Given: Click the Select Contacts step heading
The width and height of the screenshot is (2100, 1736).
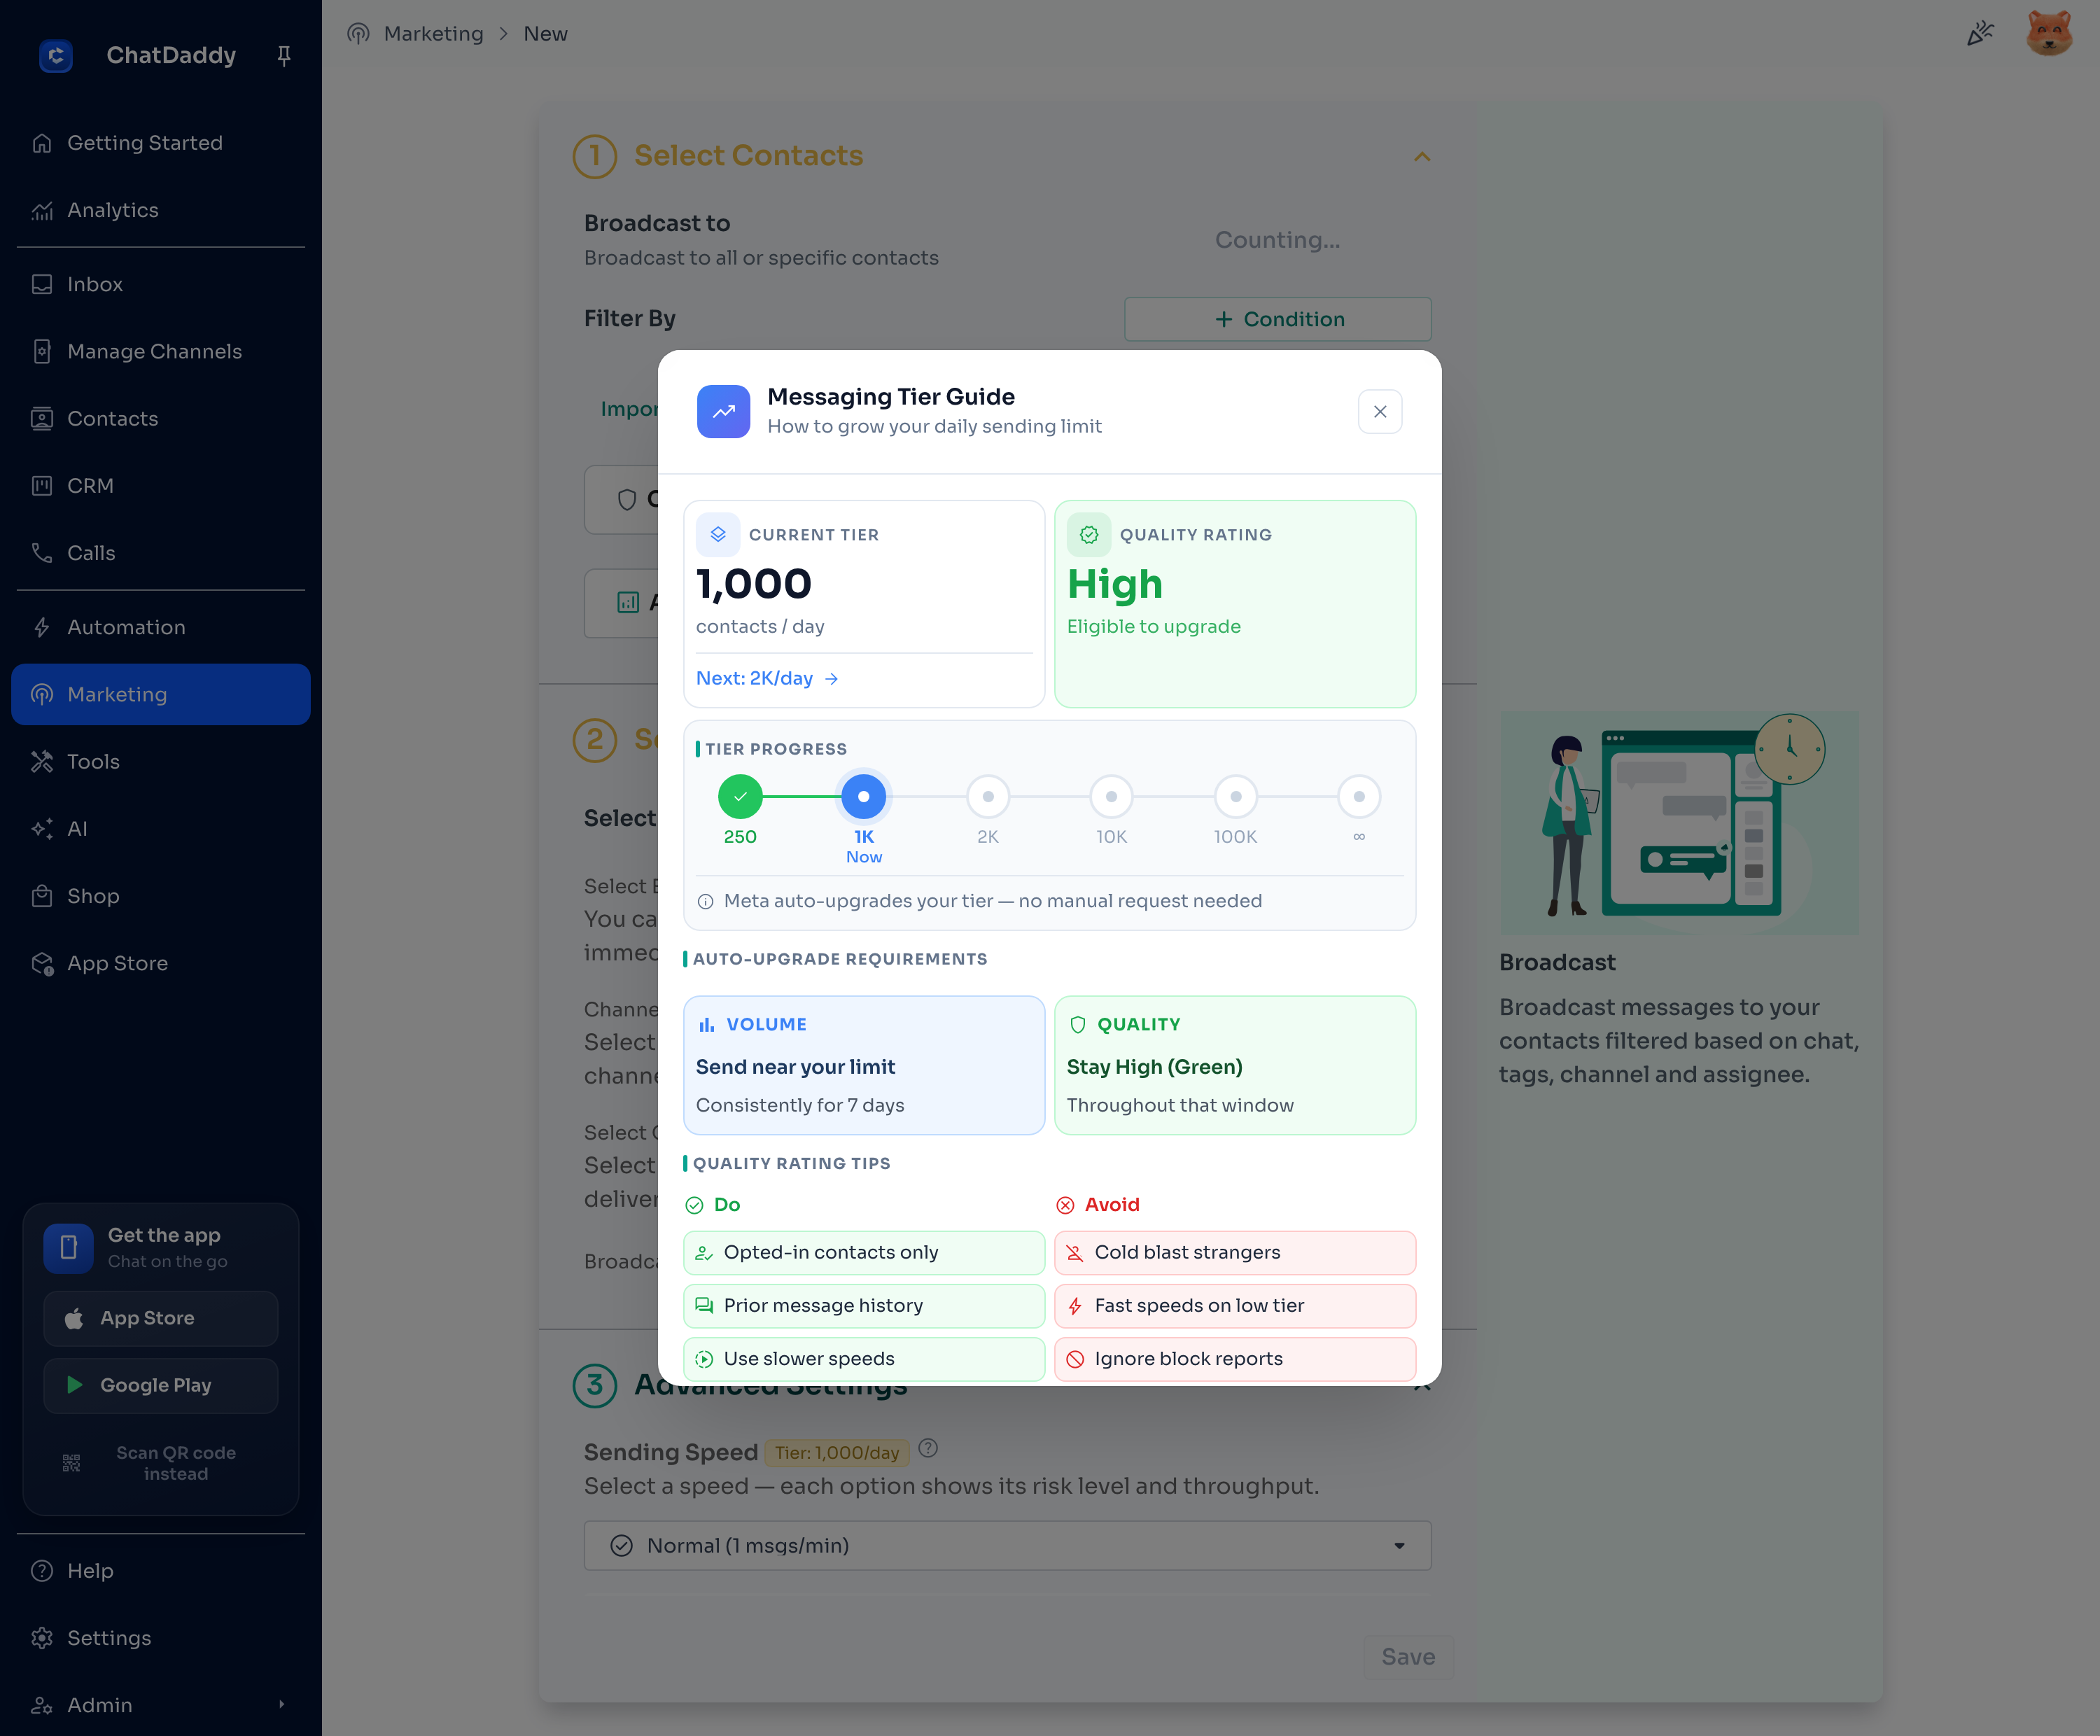Looking at the screenshot, I should click(748, 155).
